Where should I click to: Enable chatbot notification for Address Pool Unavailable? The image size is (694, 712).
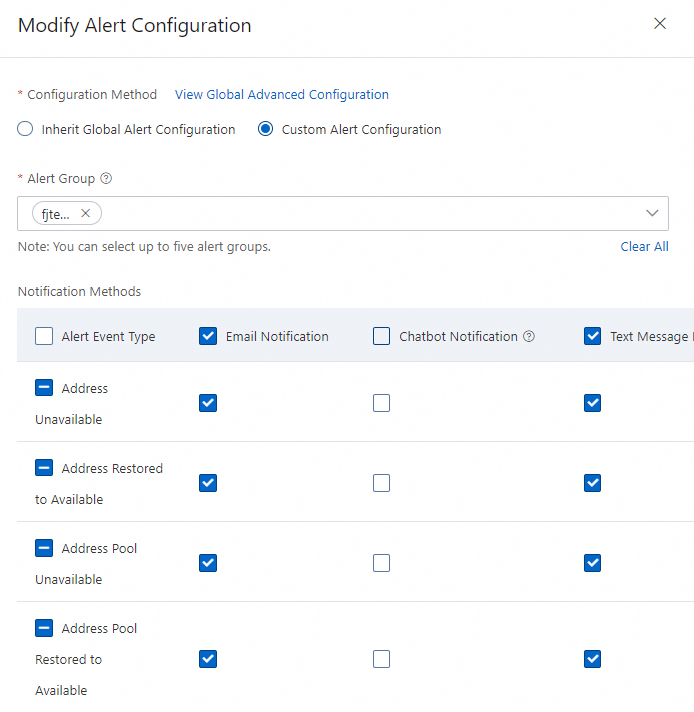[x=381, y=563]
